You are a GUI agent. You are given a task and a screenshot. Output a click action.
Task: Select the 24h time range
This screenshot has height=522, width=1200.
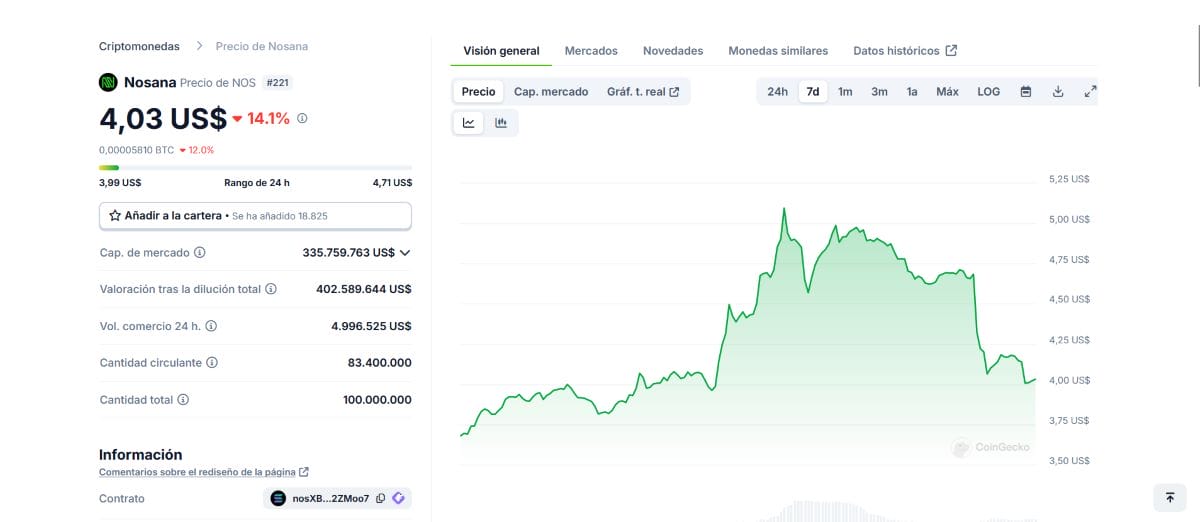(777, 92)
